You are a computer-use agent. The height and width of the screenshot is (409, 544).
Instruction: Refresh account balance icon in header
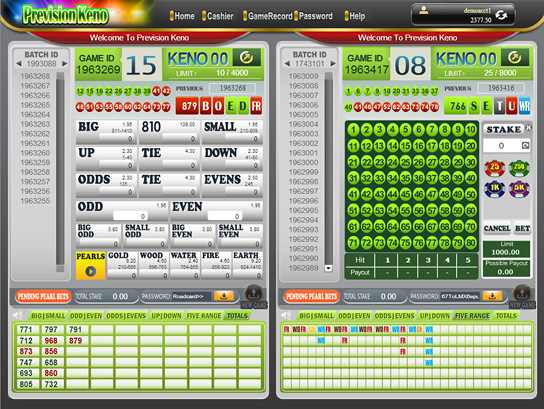[501, 15]
